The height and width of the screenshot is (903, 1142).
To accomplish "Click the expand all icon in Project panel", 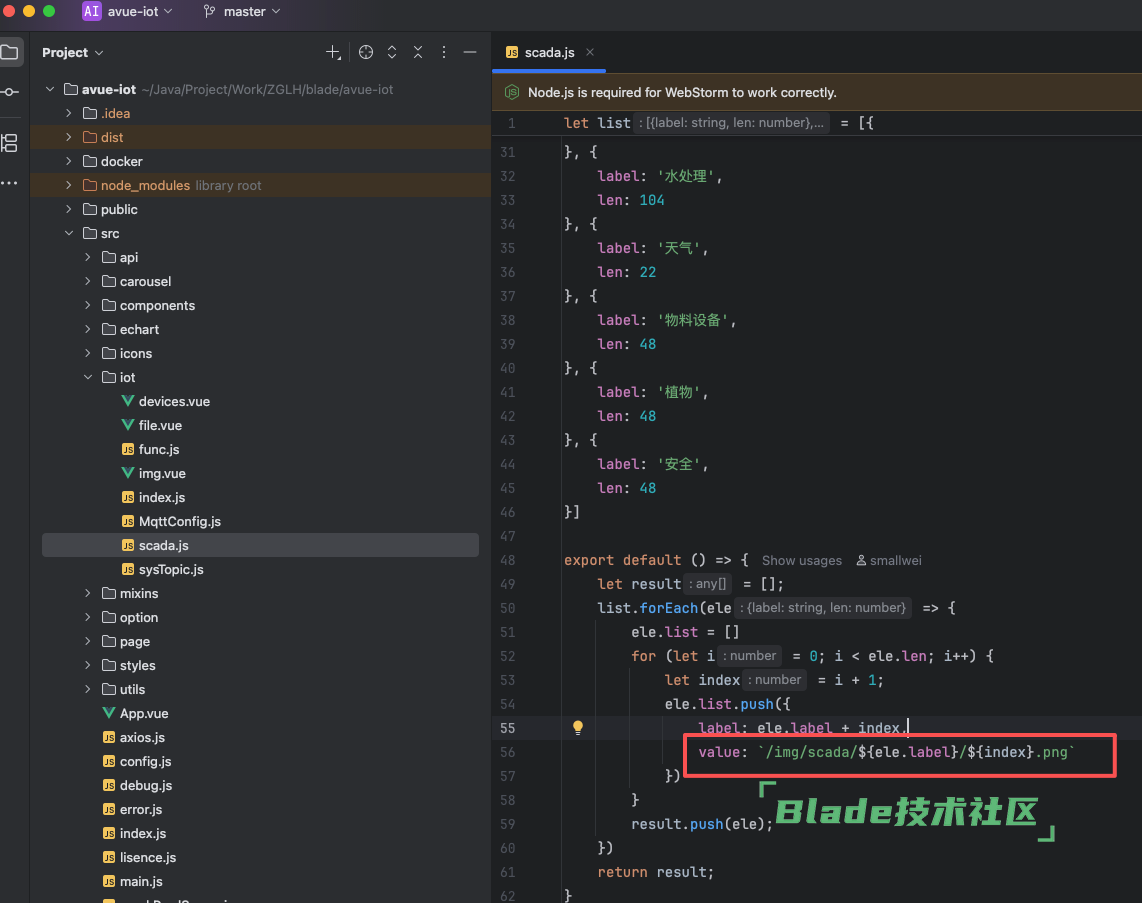I will [392, 52].
